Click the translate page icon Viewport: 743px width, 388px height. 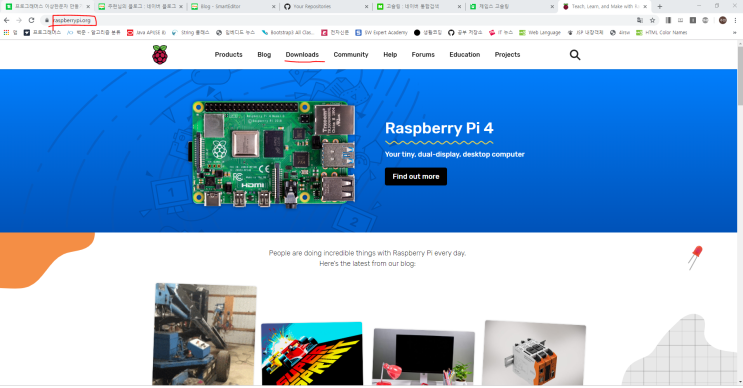[x=640, y=20]
